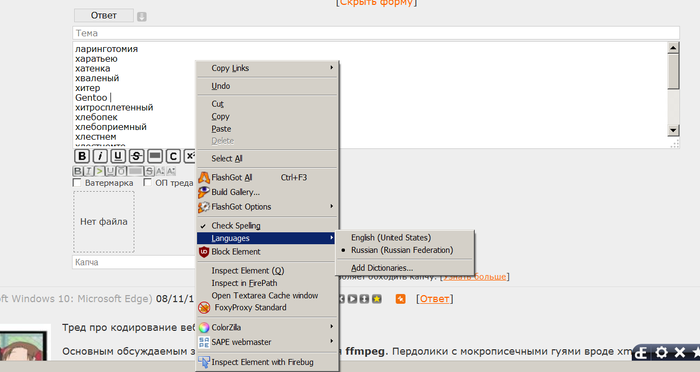Click the X icon in bottom-right panel
Screen dimensions: 700x372
(679, 353)
